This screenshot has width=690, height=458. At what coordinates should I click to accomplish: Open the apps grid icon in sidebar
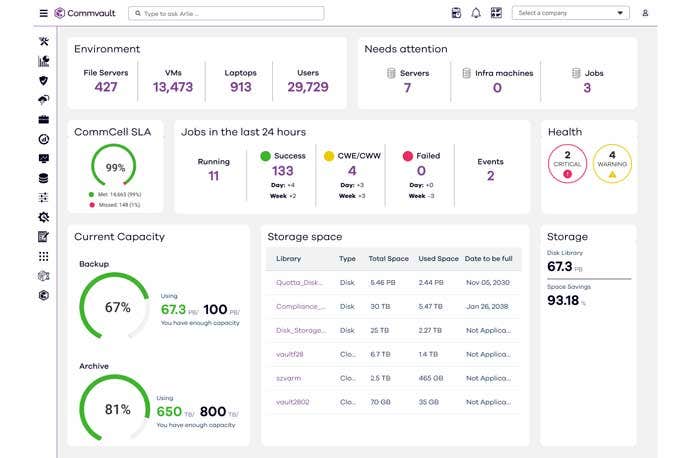pos(43,256)
